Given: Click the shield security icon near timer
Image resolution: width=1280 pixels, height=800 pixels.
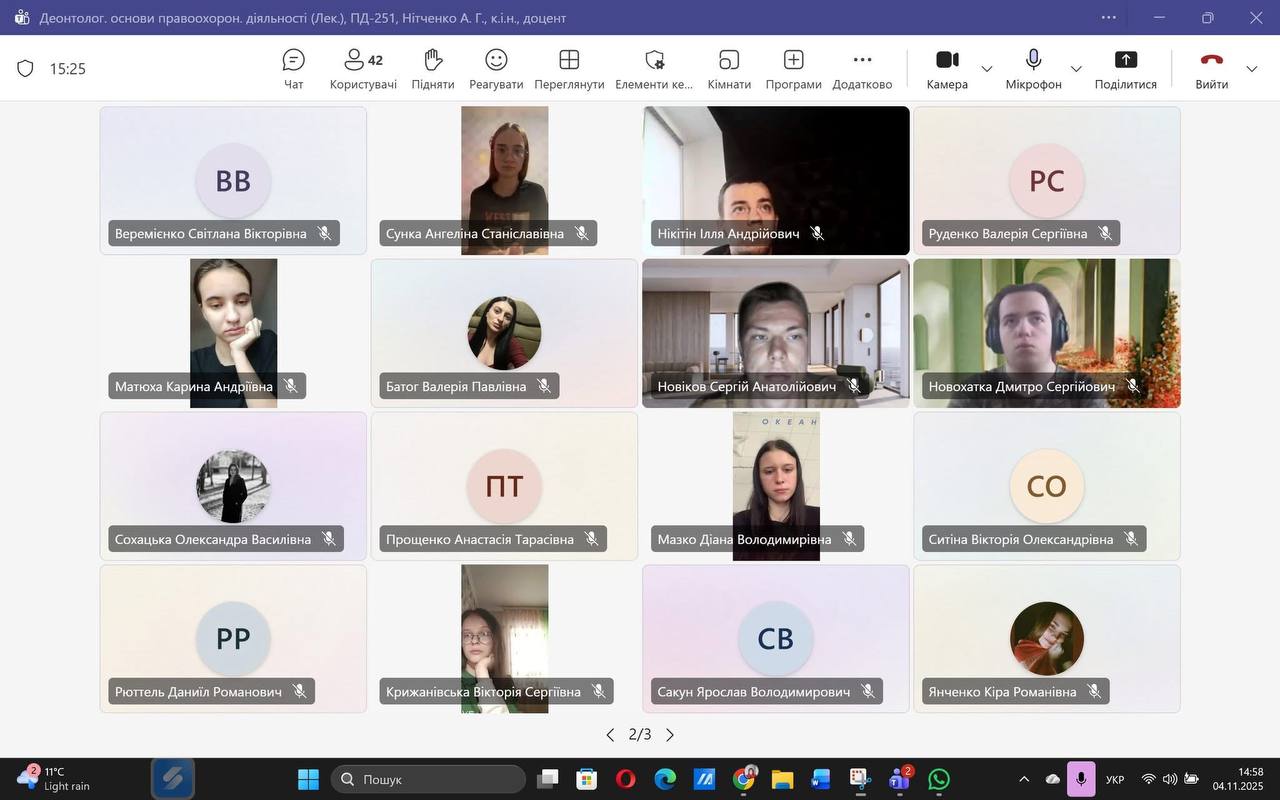Looking at the screenshot, I should pyautogui.click(x=26, y=69).
